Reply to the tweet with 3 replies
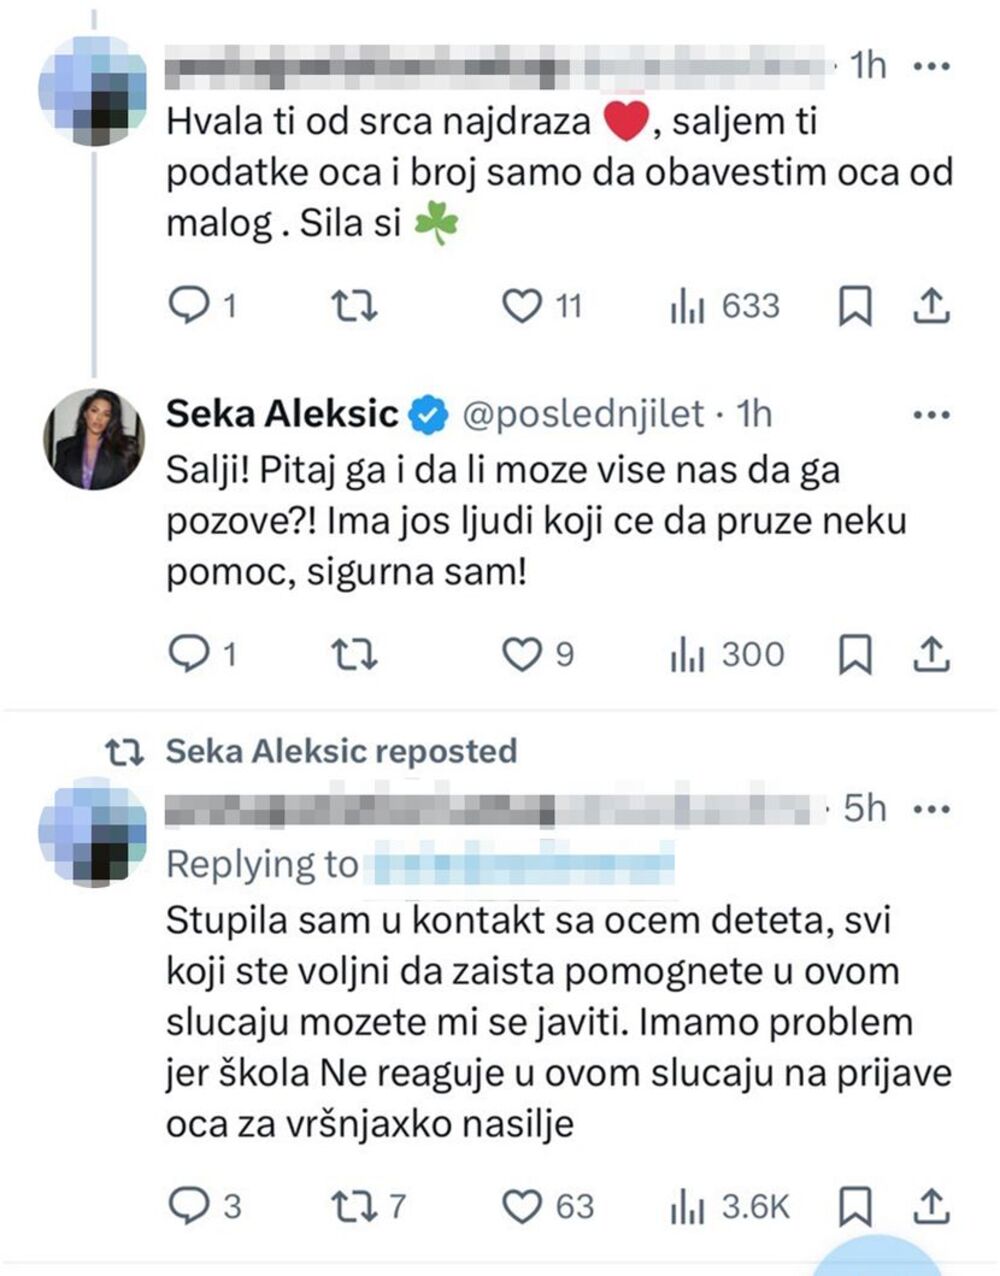Screen dimensions: 1000x1276 (x=187, y=1206)
